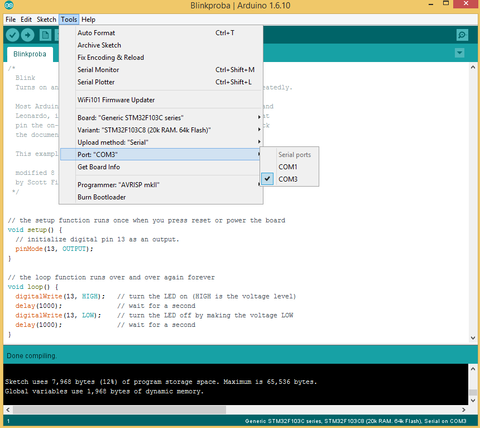Viewport: 480px width, 428px height.
Task: Select Burn Bootloader
Action: point(161,197)
